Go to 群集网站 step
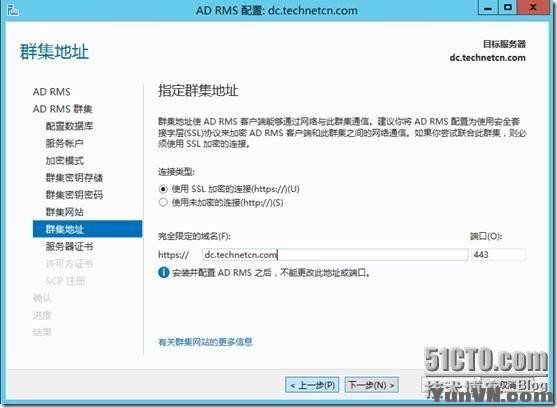Image resolution: width=557 pixels, height=408 pixels. point(65,212)
